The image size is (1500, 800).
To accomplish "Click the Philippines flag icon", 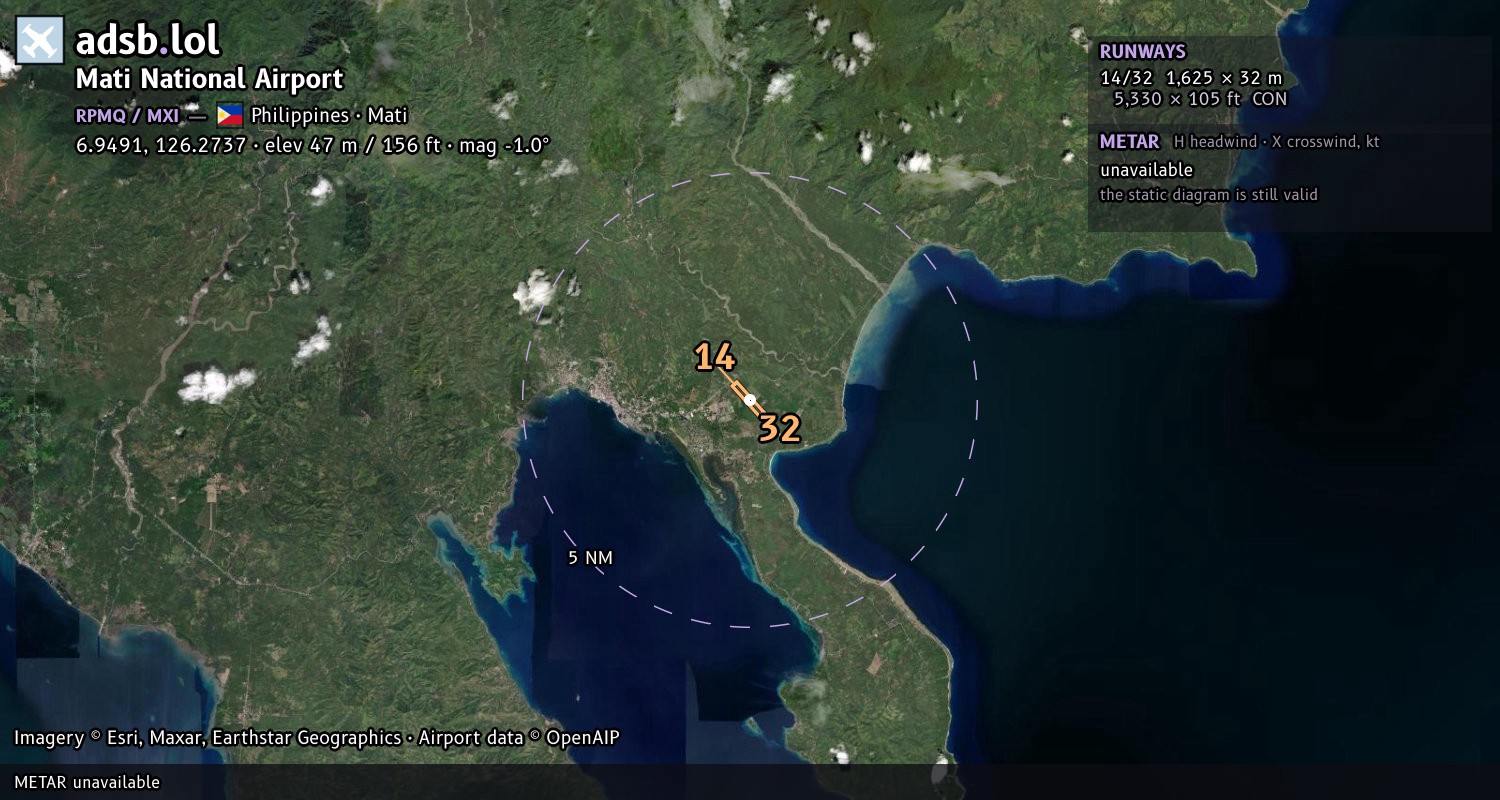I will pyautogui.click(x=230, y=115).
